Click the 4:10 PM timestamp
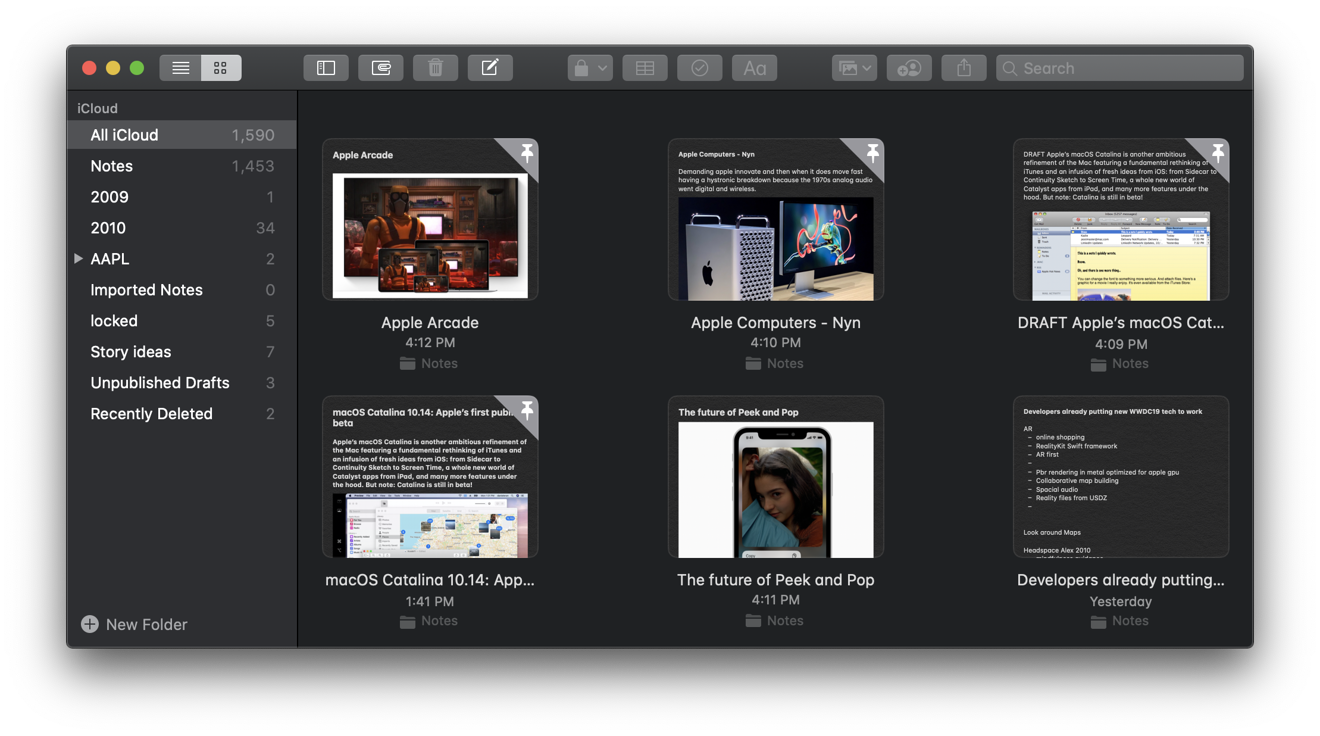Screen dimensions: 1320x736 pyautogui.click(x=776, y=343)
